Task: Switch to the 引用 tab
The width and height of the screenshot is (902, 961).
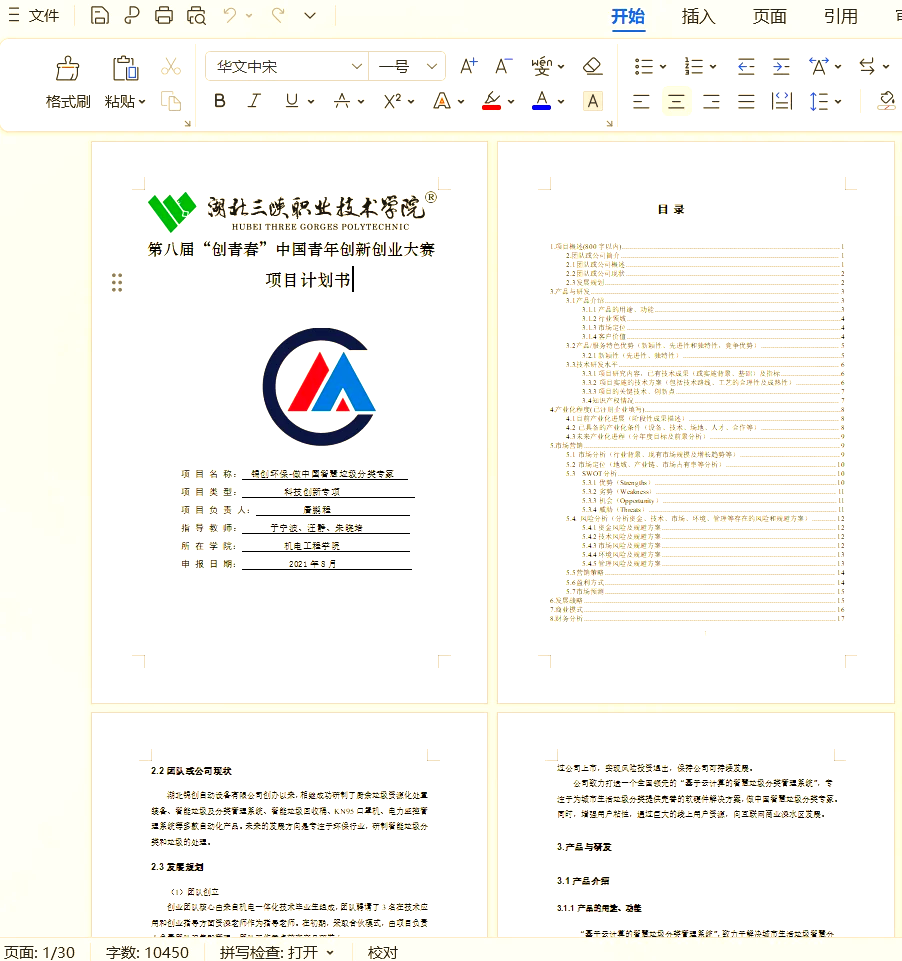Action: (x=841, y=17)
